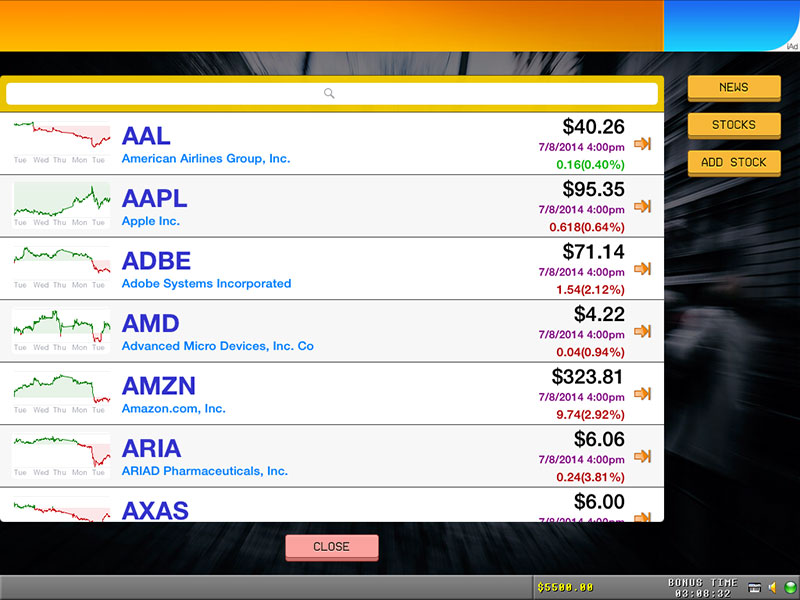This screenshot has width=800, height=600.
Task: Close the stock list panel
Action: click(332, 547)
